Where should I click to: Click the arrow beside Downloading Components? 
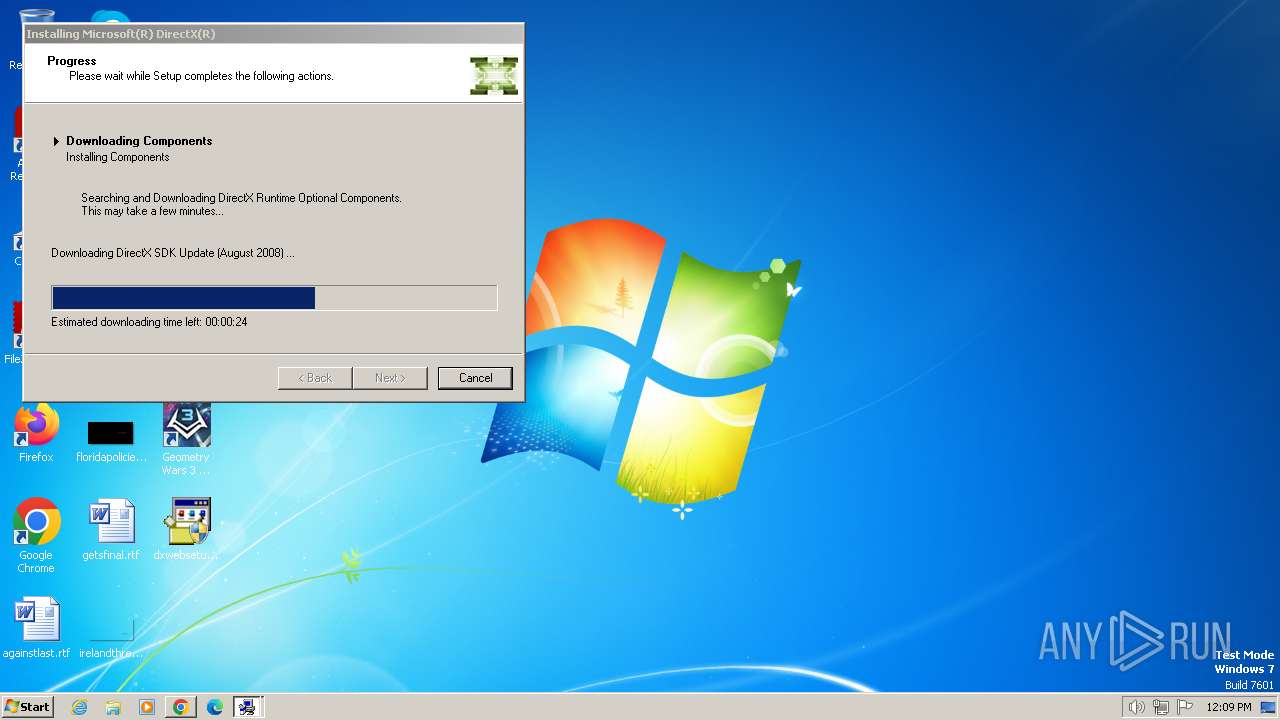57,141
